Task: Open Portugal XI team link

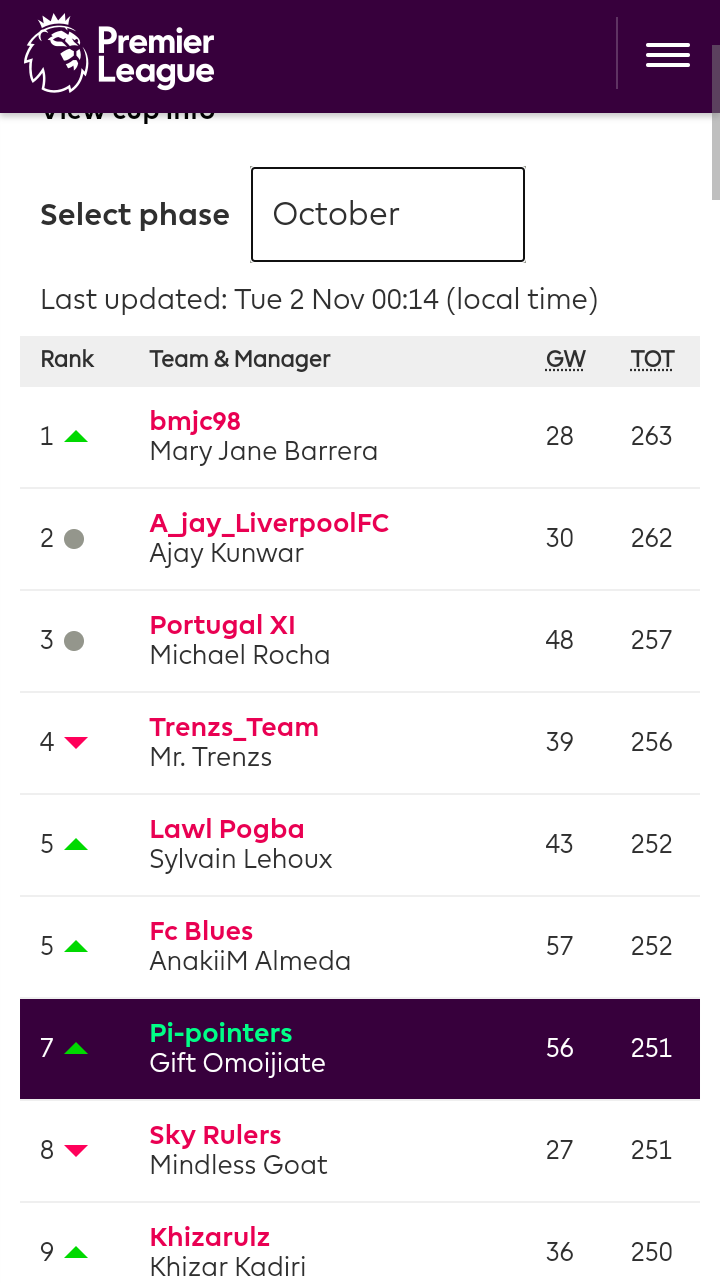Action: [x=223, y=625]
